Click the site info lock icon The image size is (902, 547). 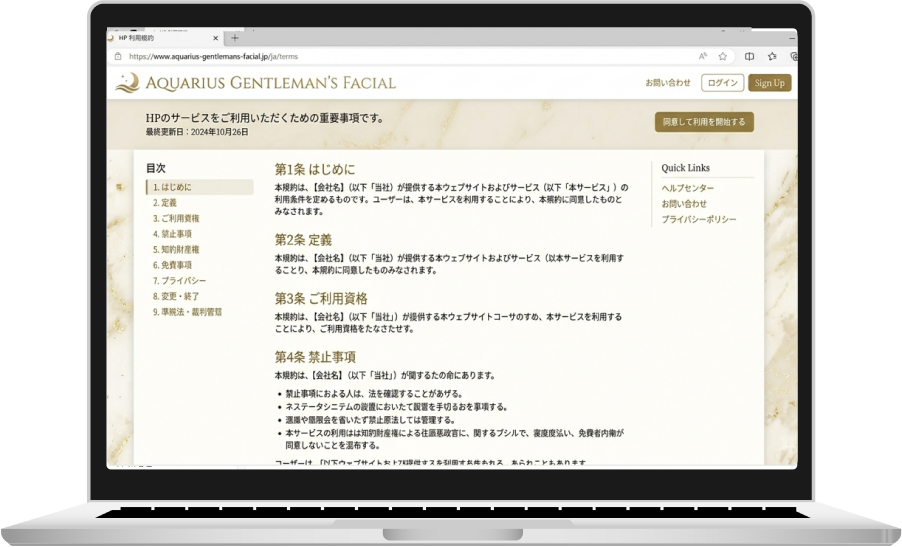pos(118,56)
